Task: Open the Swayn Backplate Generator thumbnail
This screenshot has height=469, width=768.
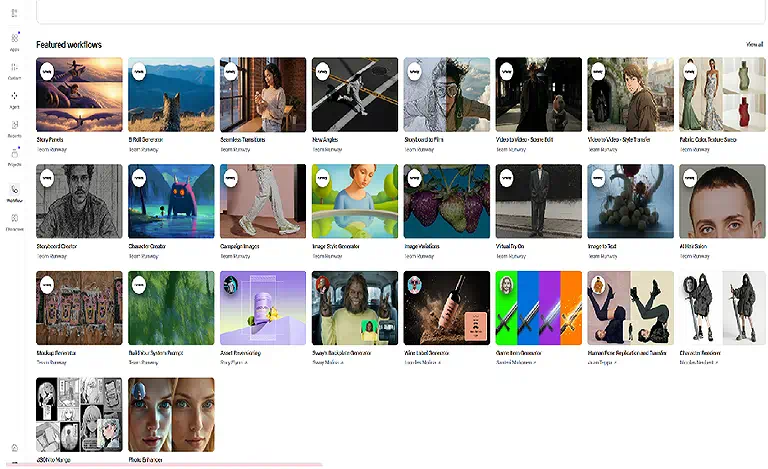Action: coord(355,308)
